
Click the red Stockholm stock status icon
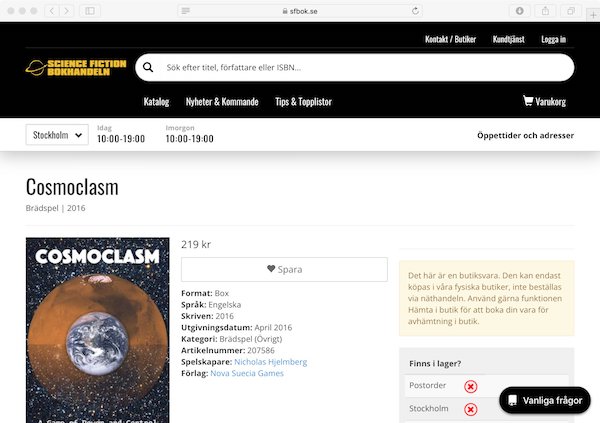click(x=471, y=408)
